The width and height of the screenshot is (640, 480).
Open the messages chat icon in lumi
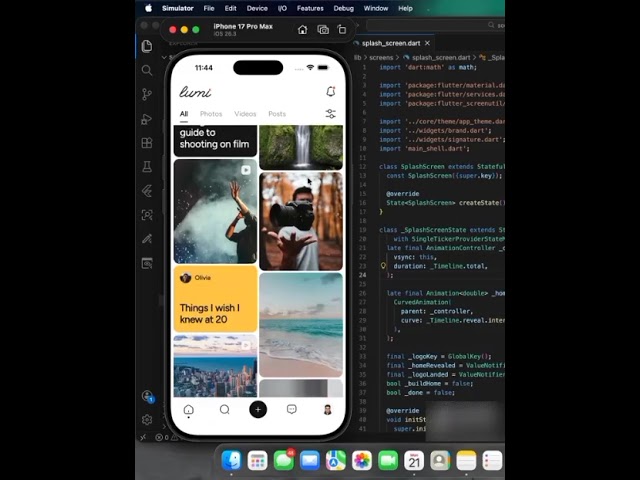coord(291,409)
